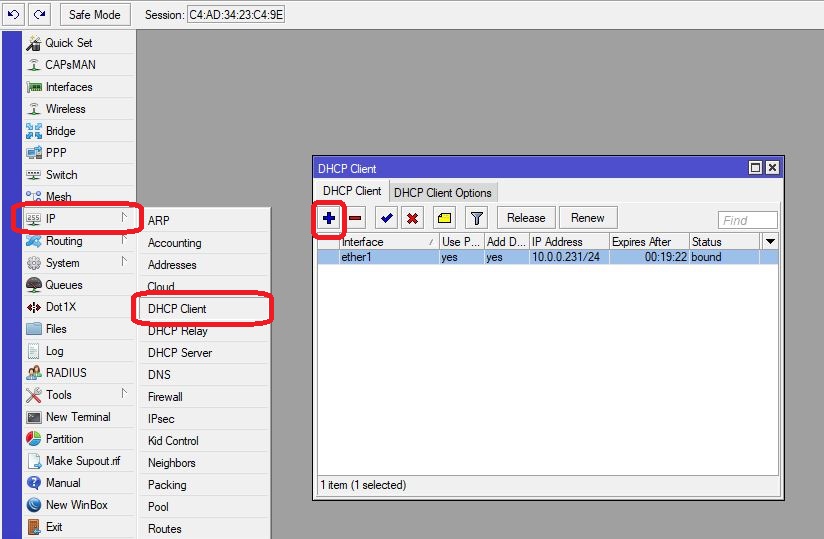Click the funnel Filter icon

pos(476,218)
